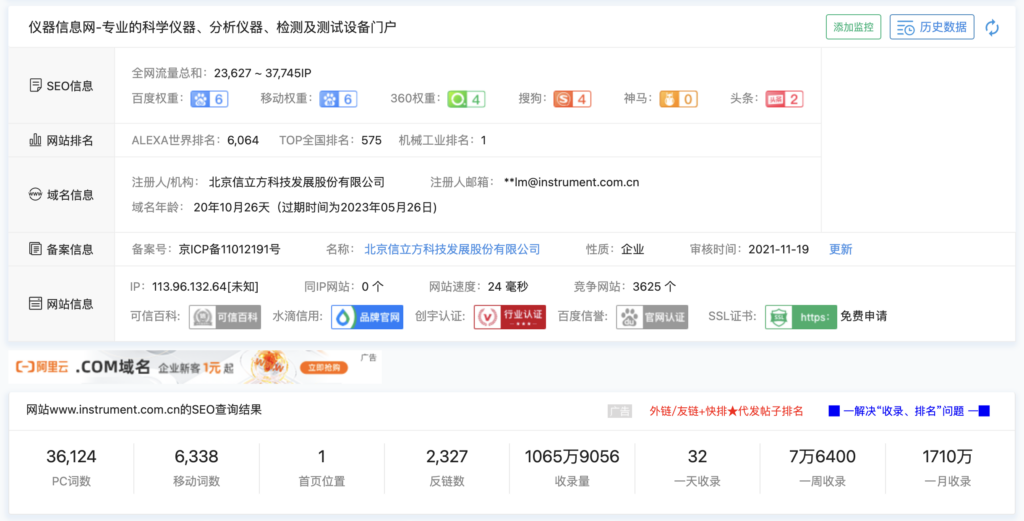The image size is (1024, 521).
Task: Click 机械工业排名 value 1
Action: pos(483,140)
